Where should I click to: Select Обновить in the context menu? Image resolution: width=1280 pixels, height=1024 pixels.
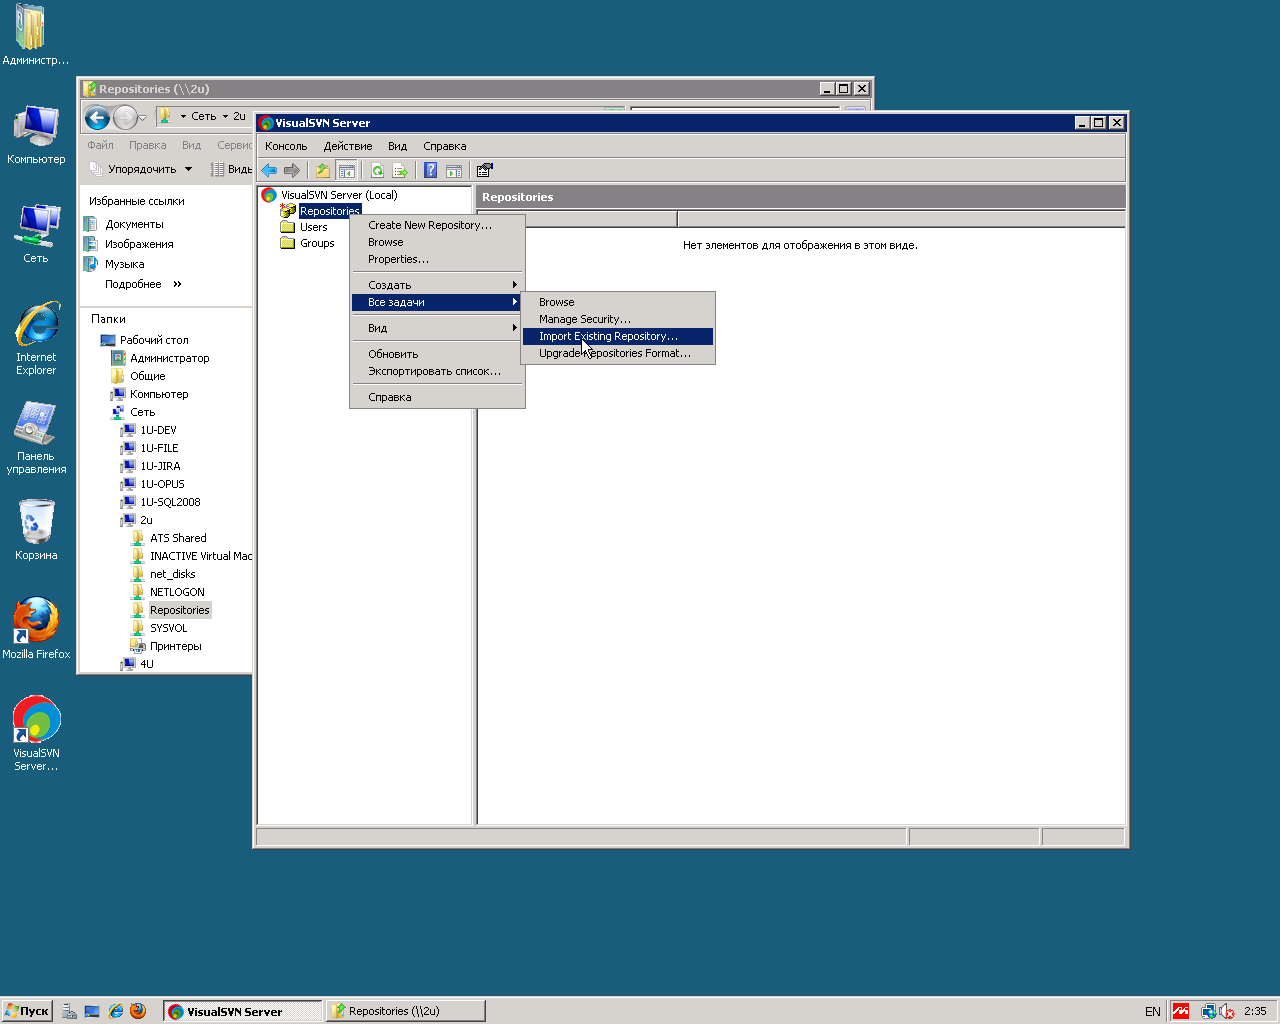[437, 354]
